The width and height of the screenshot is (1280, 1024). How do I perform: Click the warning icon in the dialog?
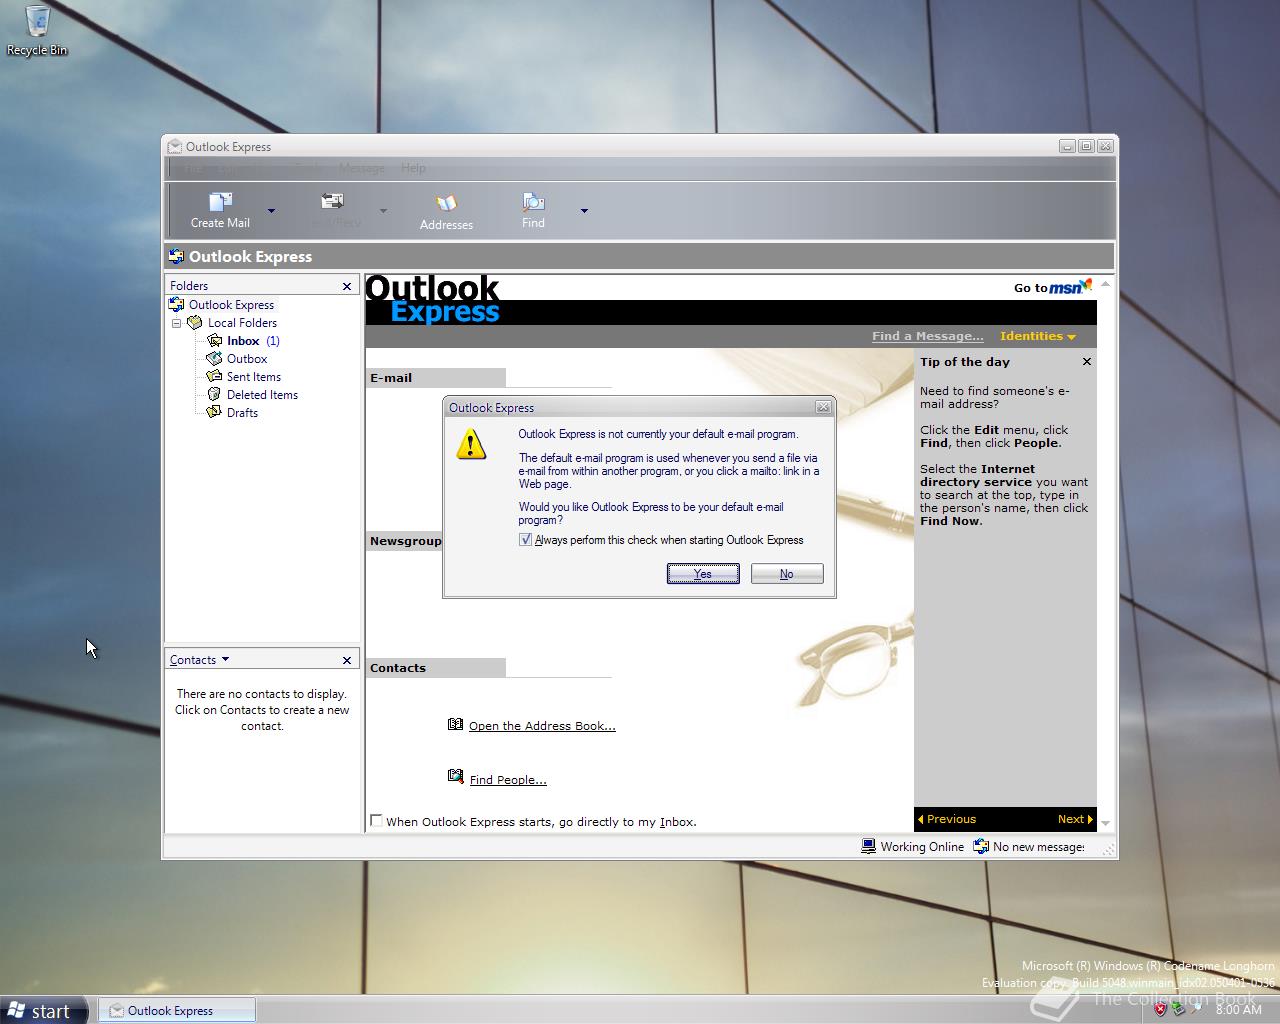pos(471,444)
